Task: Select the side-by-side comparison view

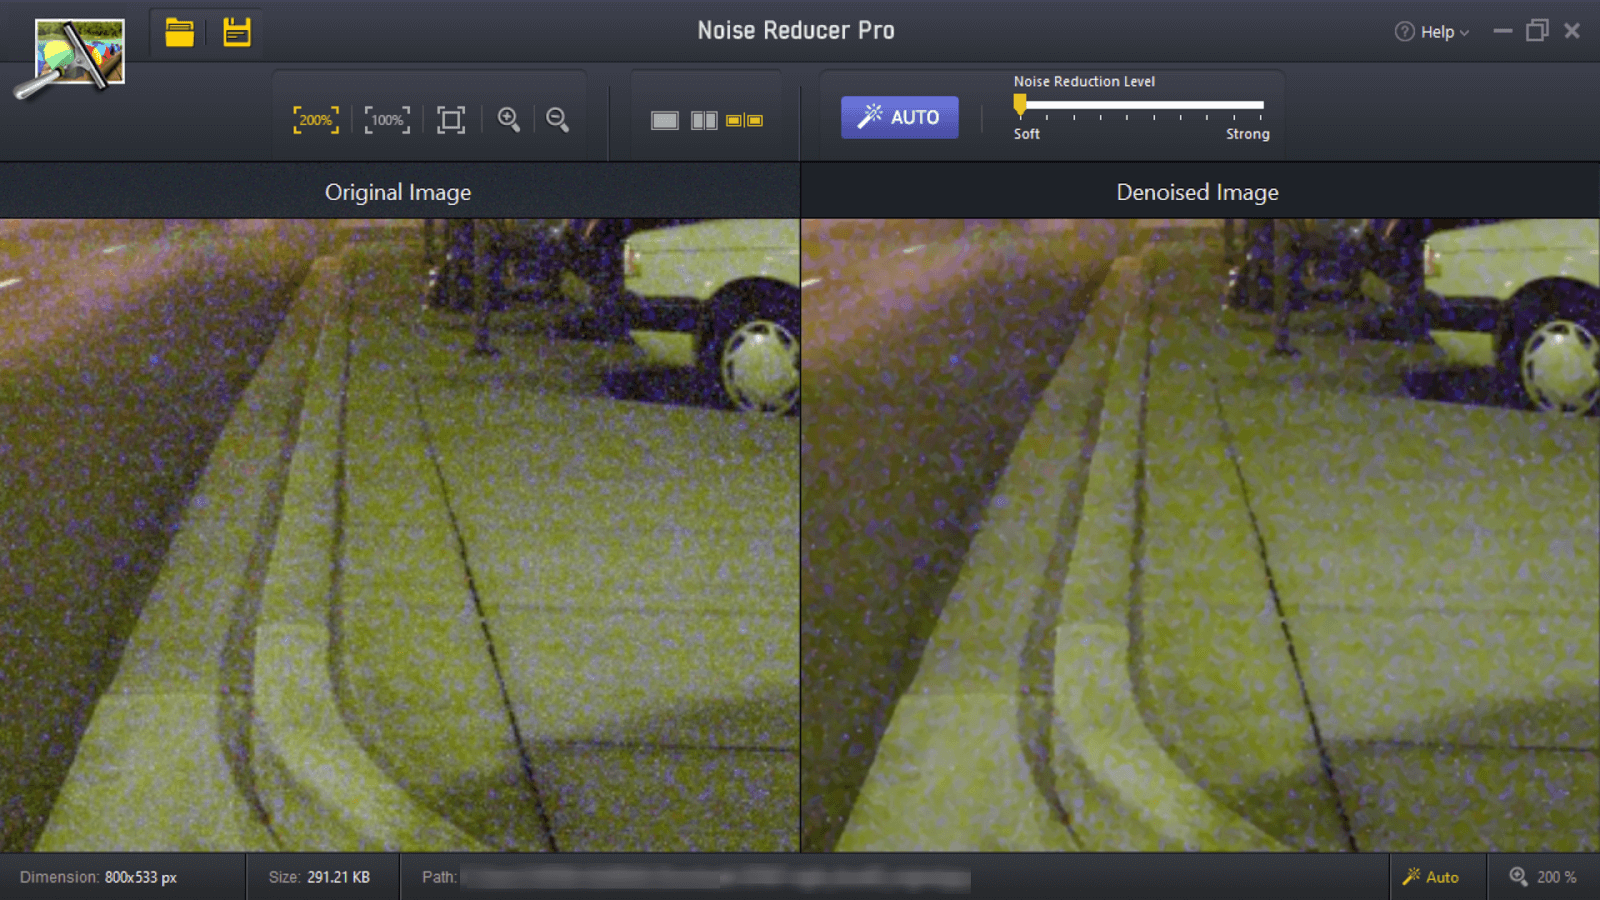Action: (745, 121)
